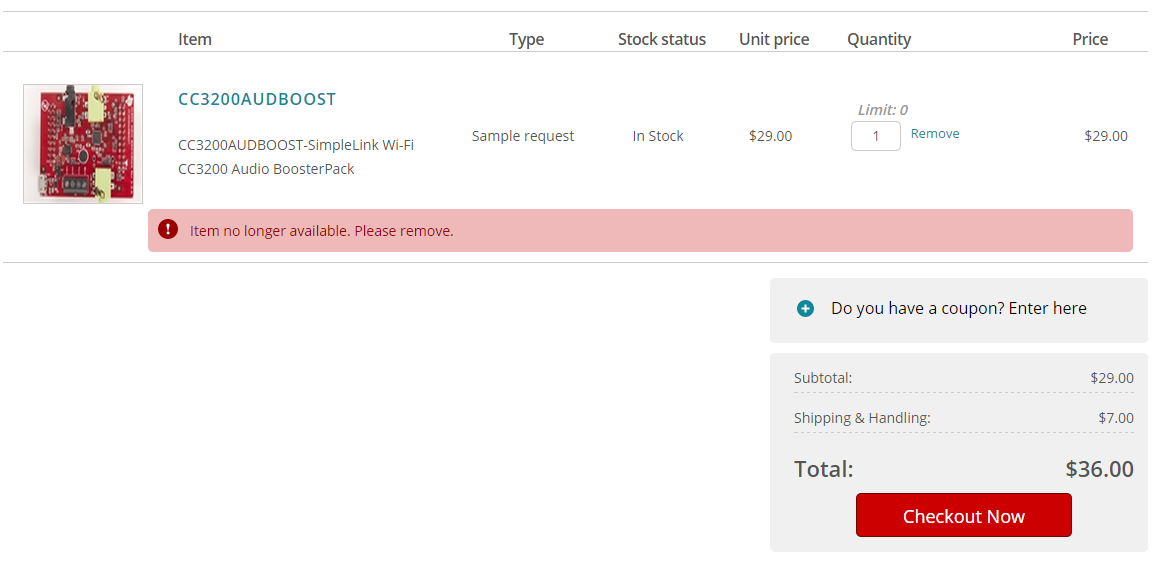The height and width of the screenshot is (564, 1162).
Task: Click the Quantity column header
Action: pyautogui.click(x=878, y=39)
